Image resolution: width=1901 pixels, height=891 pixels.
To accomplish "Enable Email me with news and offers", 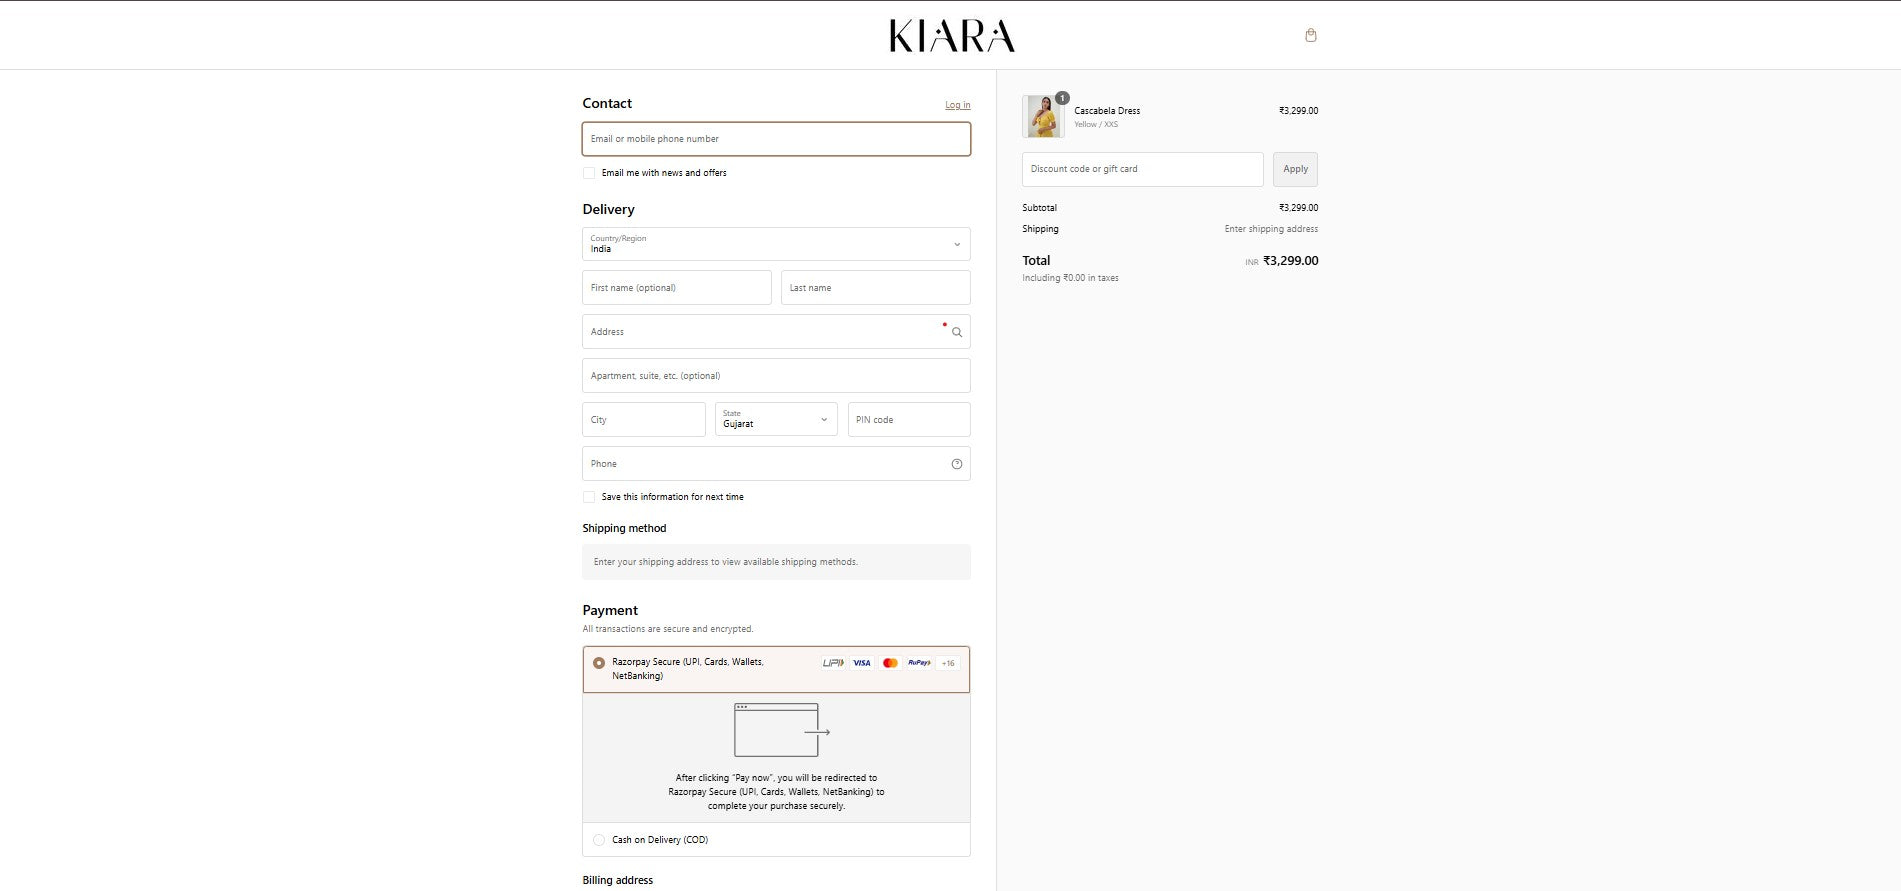I will click(589, 173).
